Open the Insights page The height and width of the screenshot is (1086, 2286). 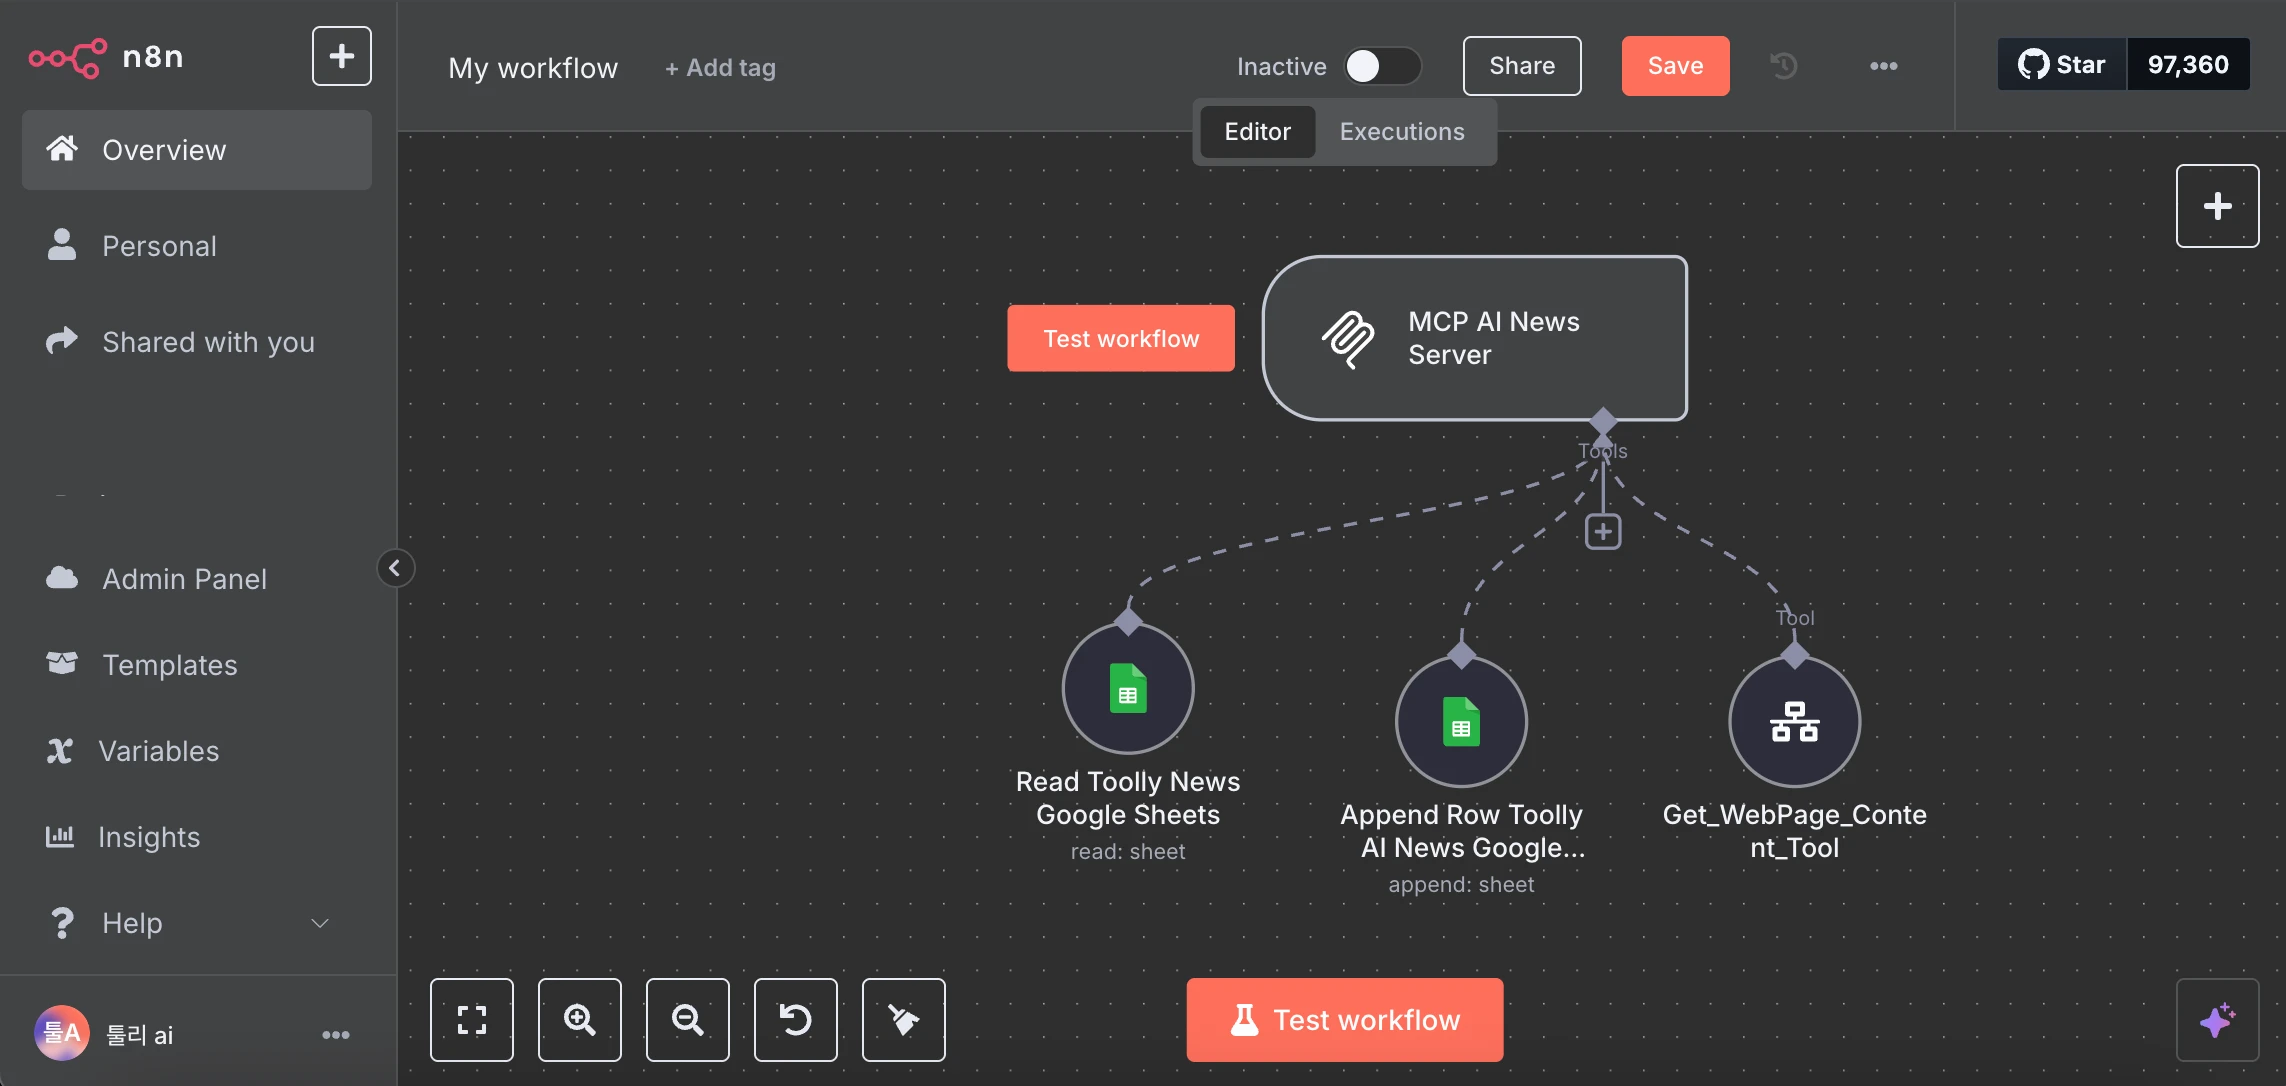197,837
